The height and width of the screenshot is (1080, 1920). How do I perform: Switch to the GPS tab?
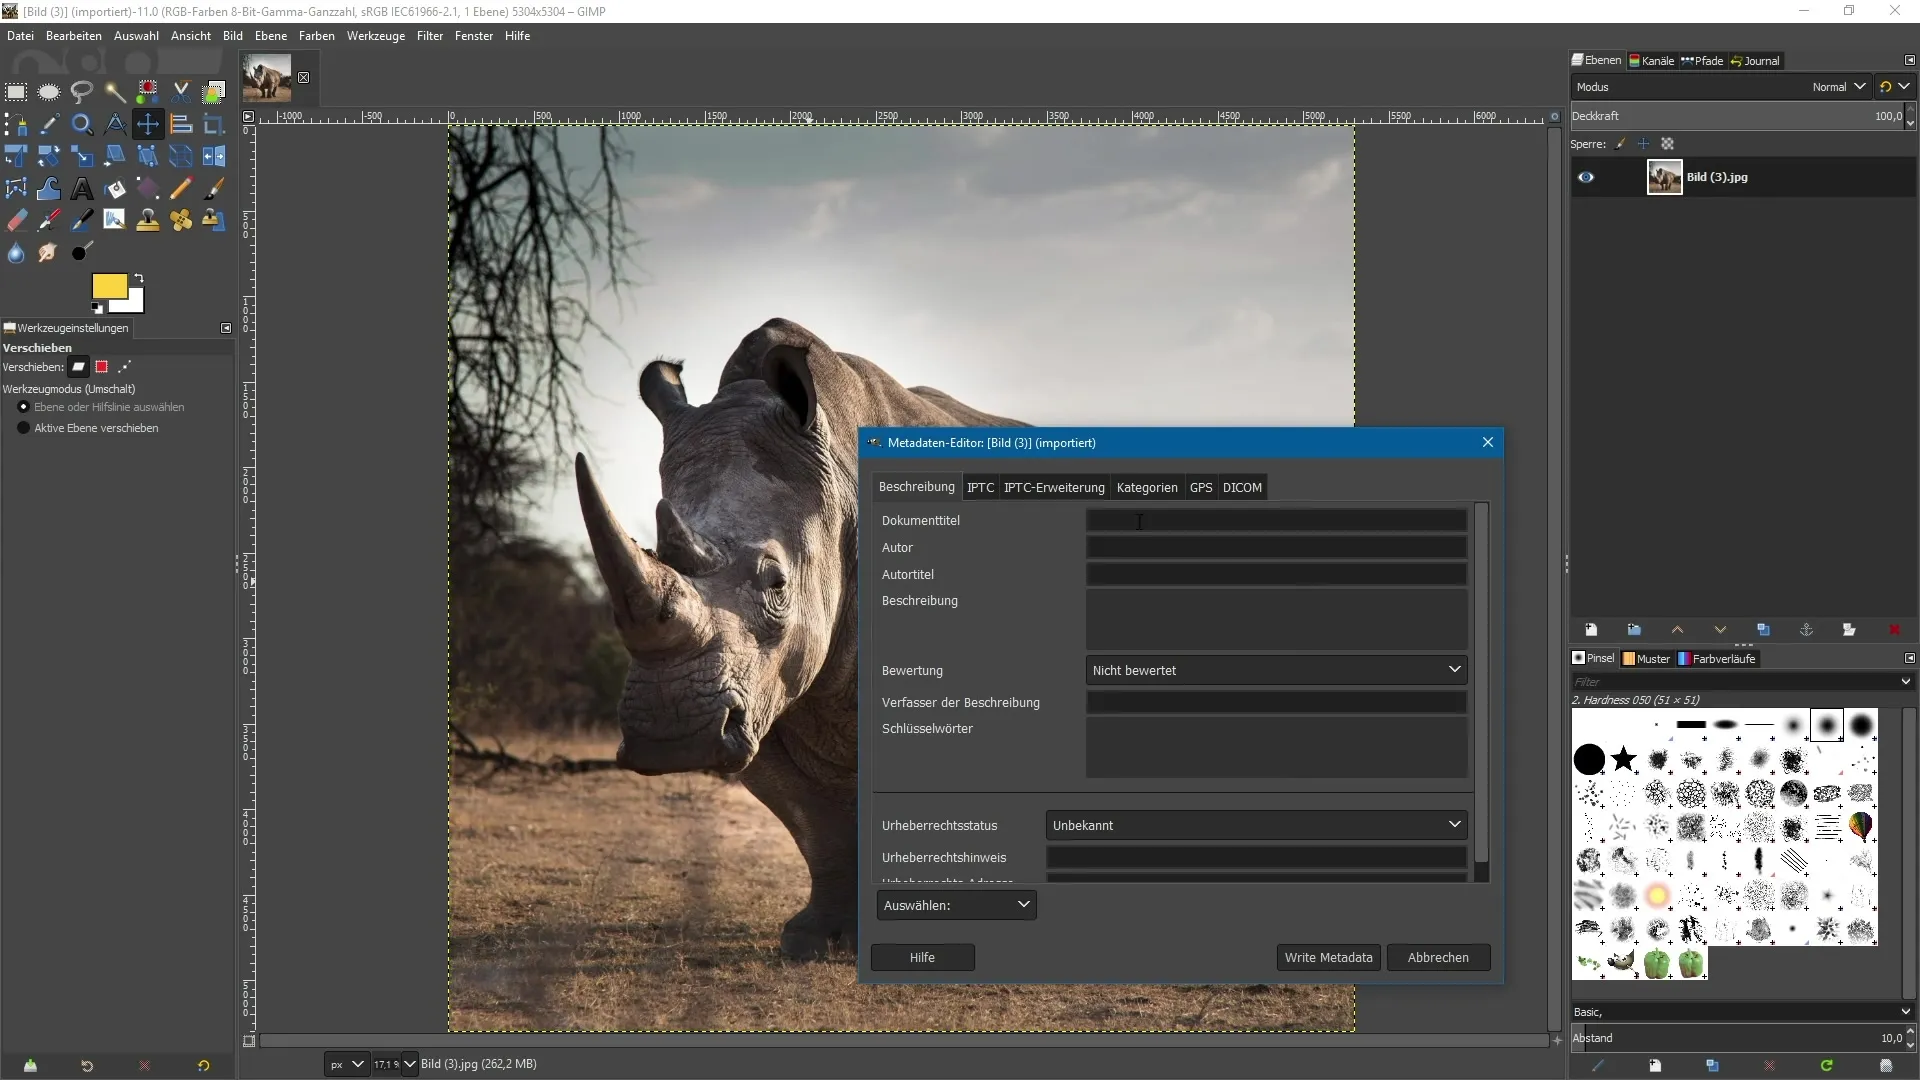tap(1201, 488)
